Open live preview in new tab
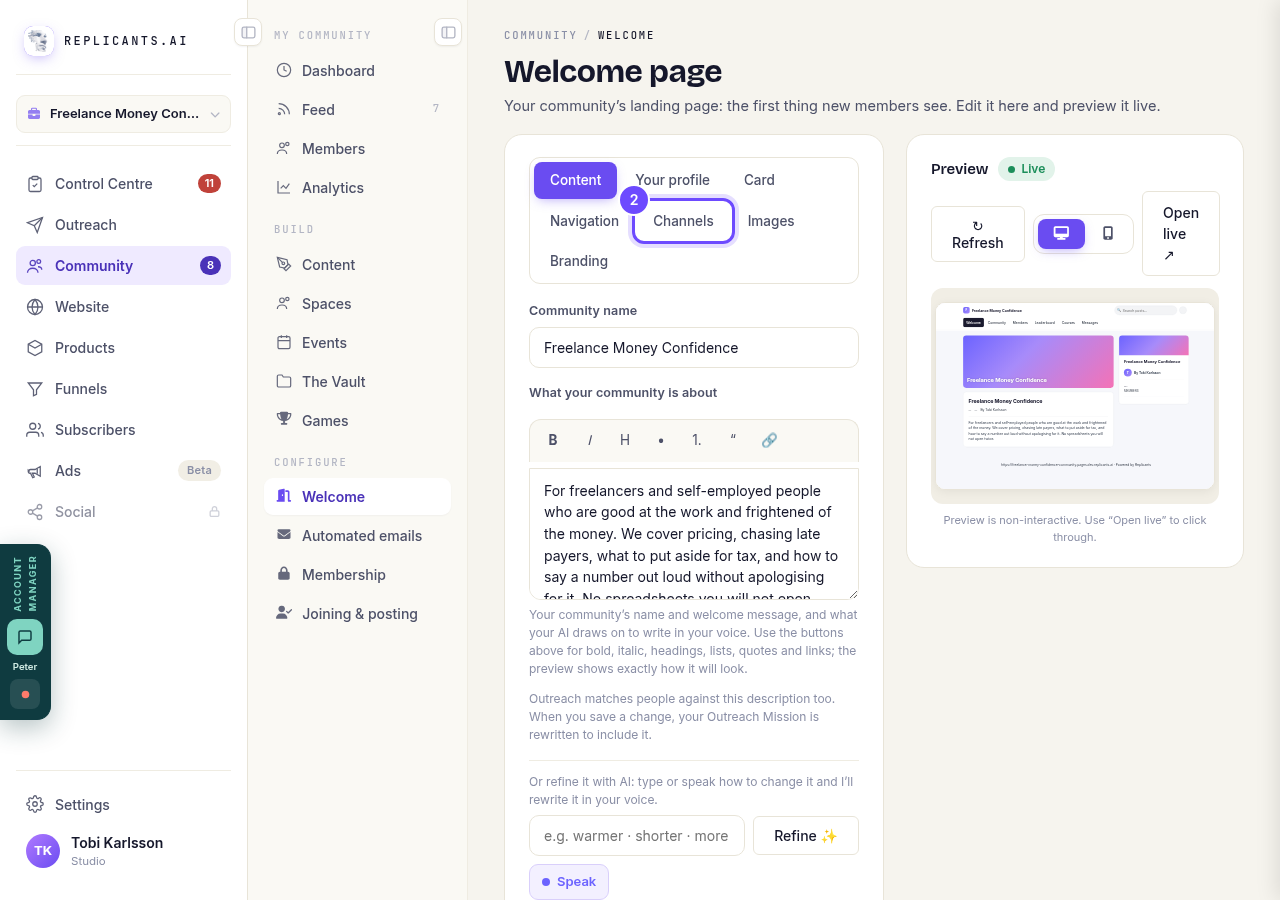Image resolution: width=1280 pixels, height=900 pixels. coord(1181,234)
